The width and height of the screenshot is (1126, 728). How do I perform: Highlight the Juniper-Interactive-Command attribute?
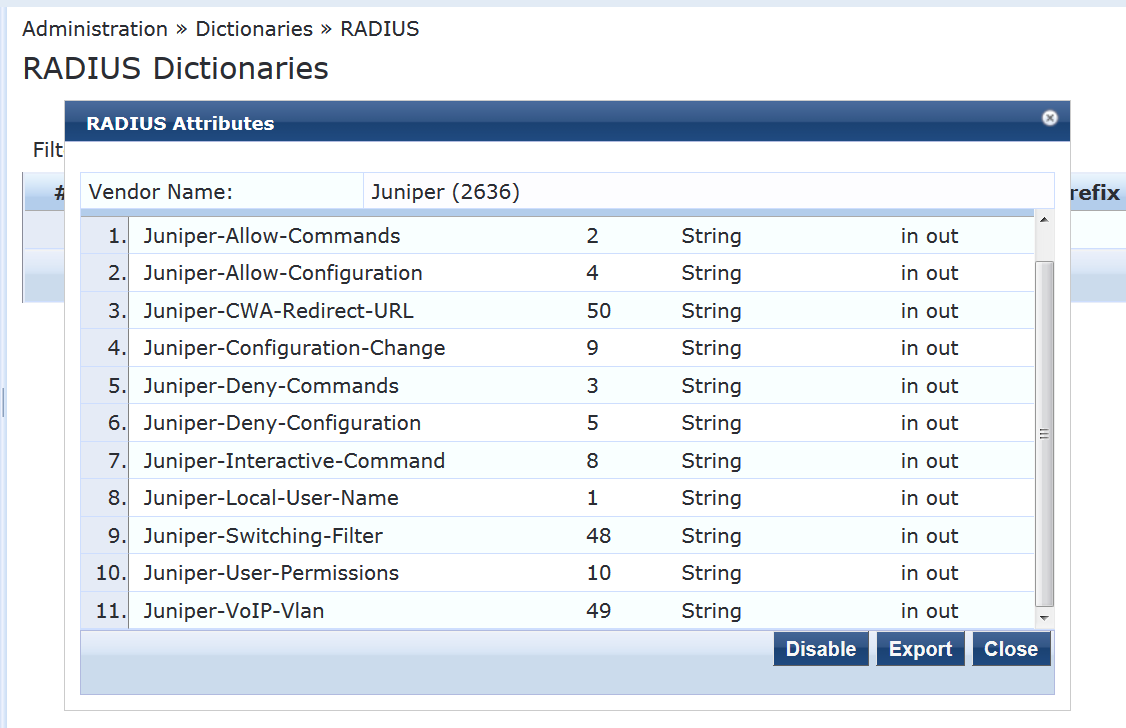[294, 461]
